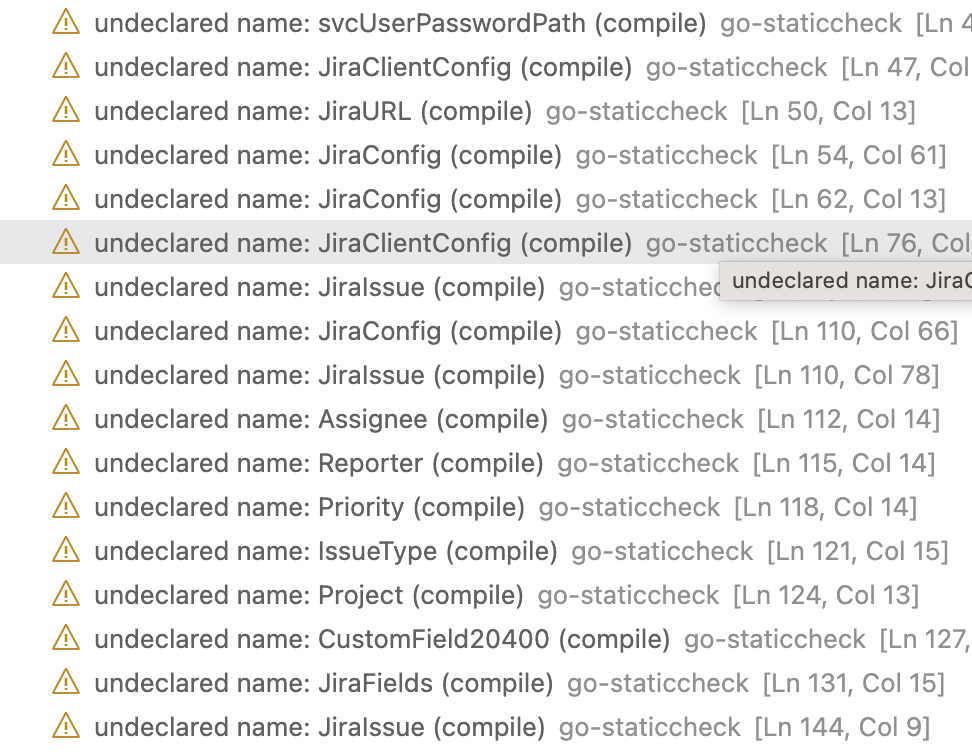
Task: Click the warning icon beside svcUserPasswordPath
Action: click(x=65, y=21)
